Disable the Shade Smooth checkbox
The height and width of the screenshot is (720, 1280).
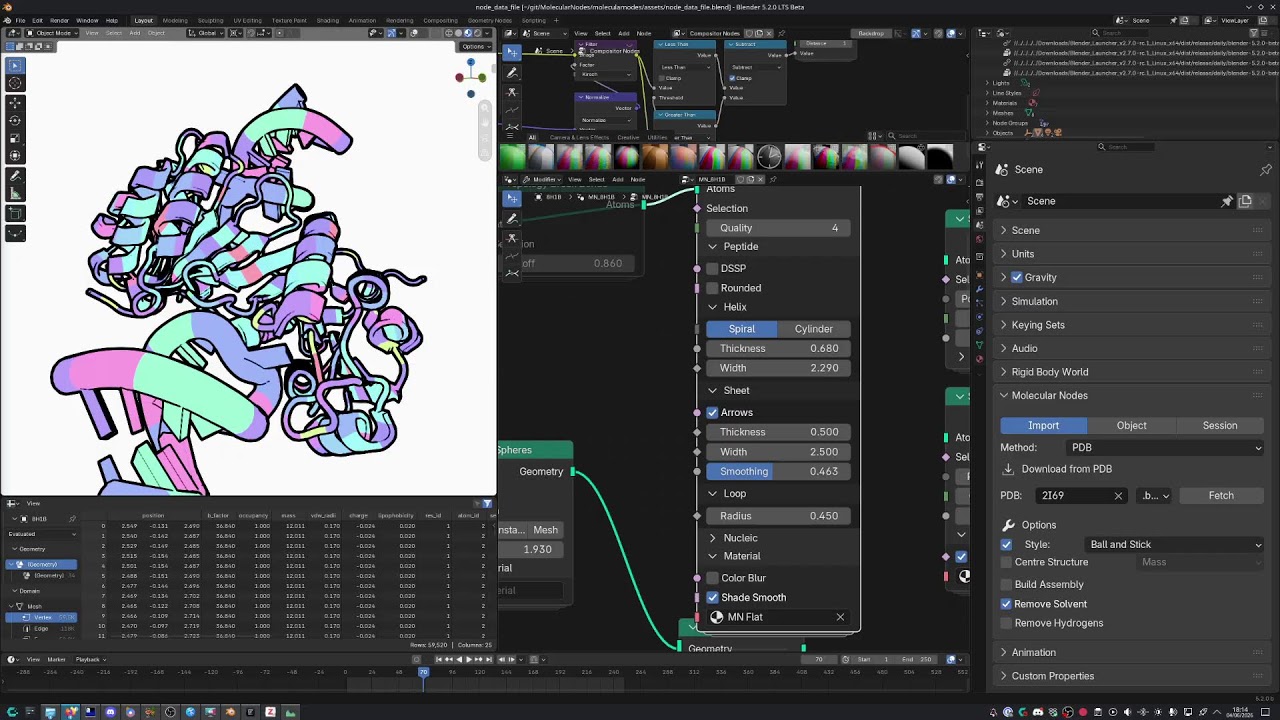pos(712,597)
